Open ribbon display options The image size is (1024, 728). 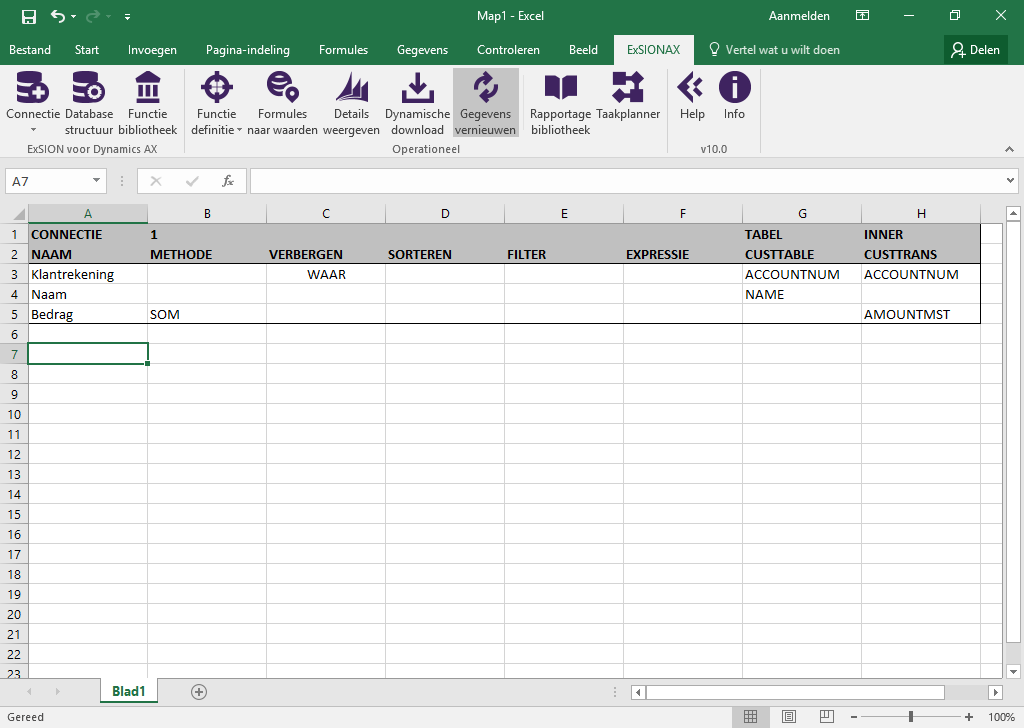[863, 16]
